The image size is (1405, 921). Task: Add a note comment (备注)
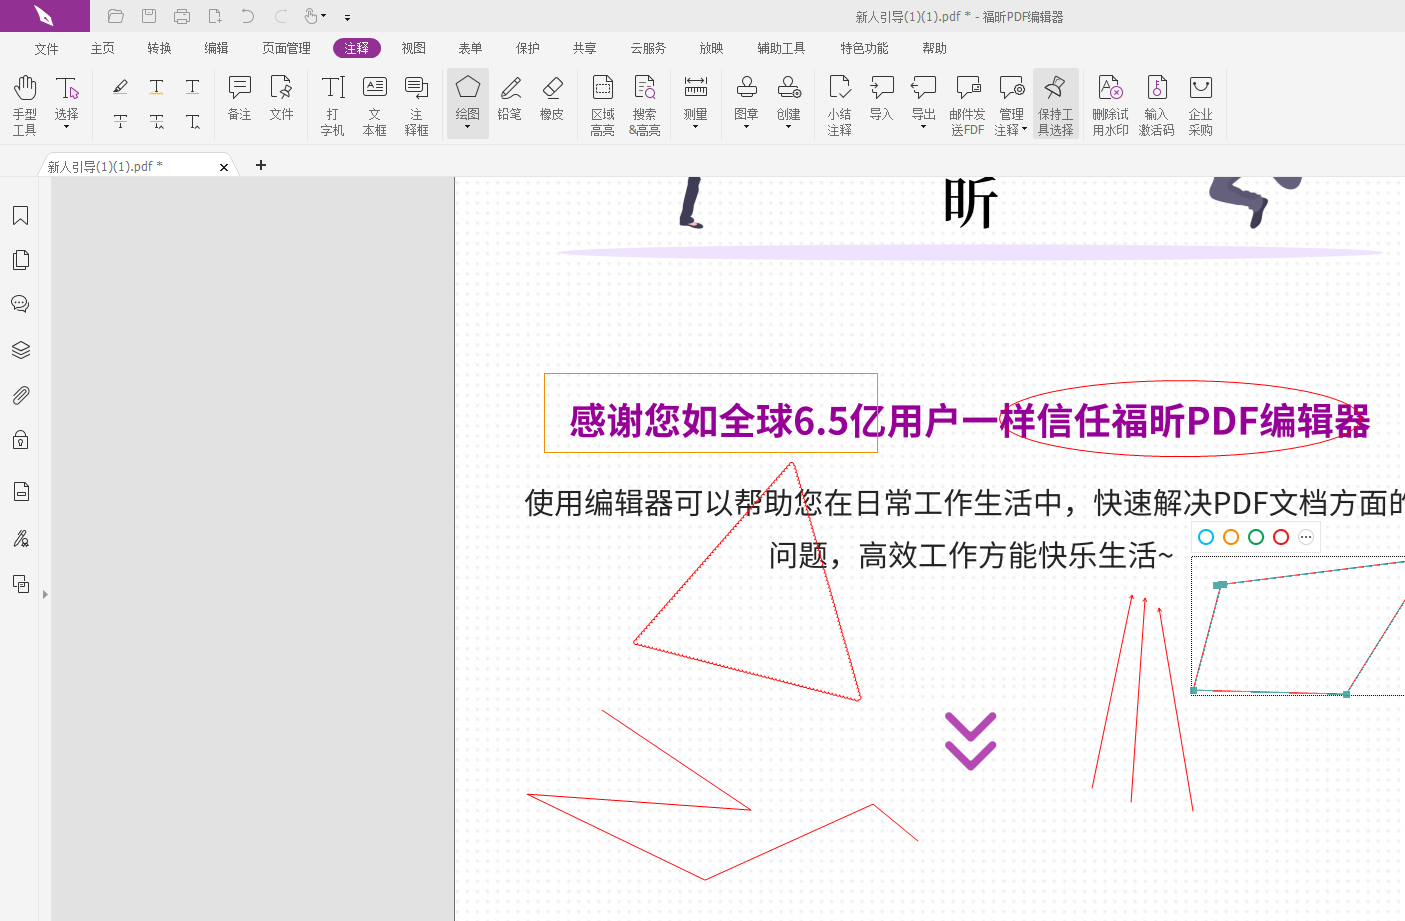point(240,99)
